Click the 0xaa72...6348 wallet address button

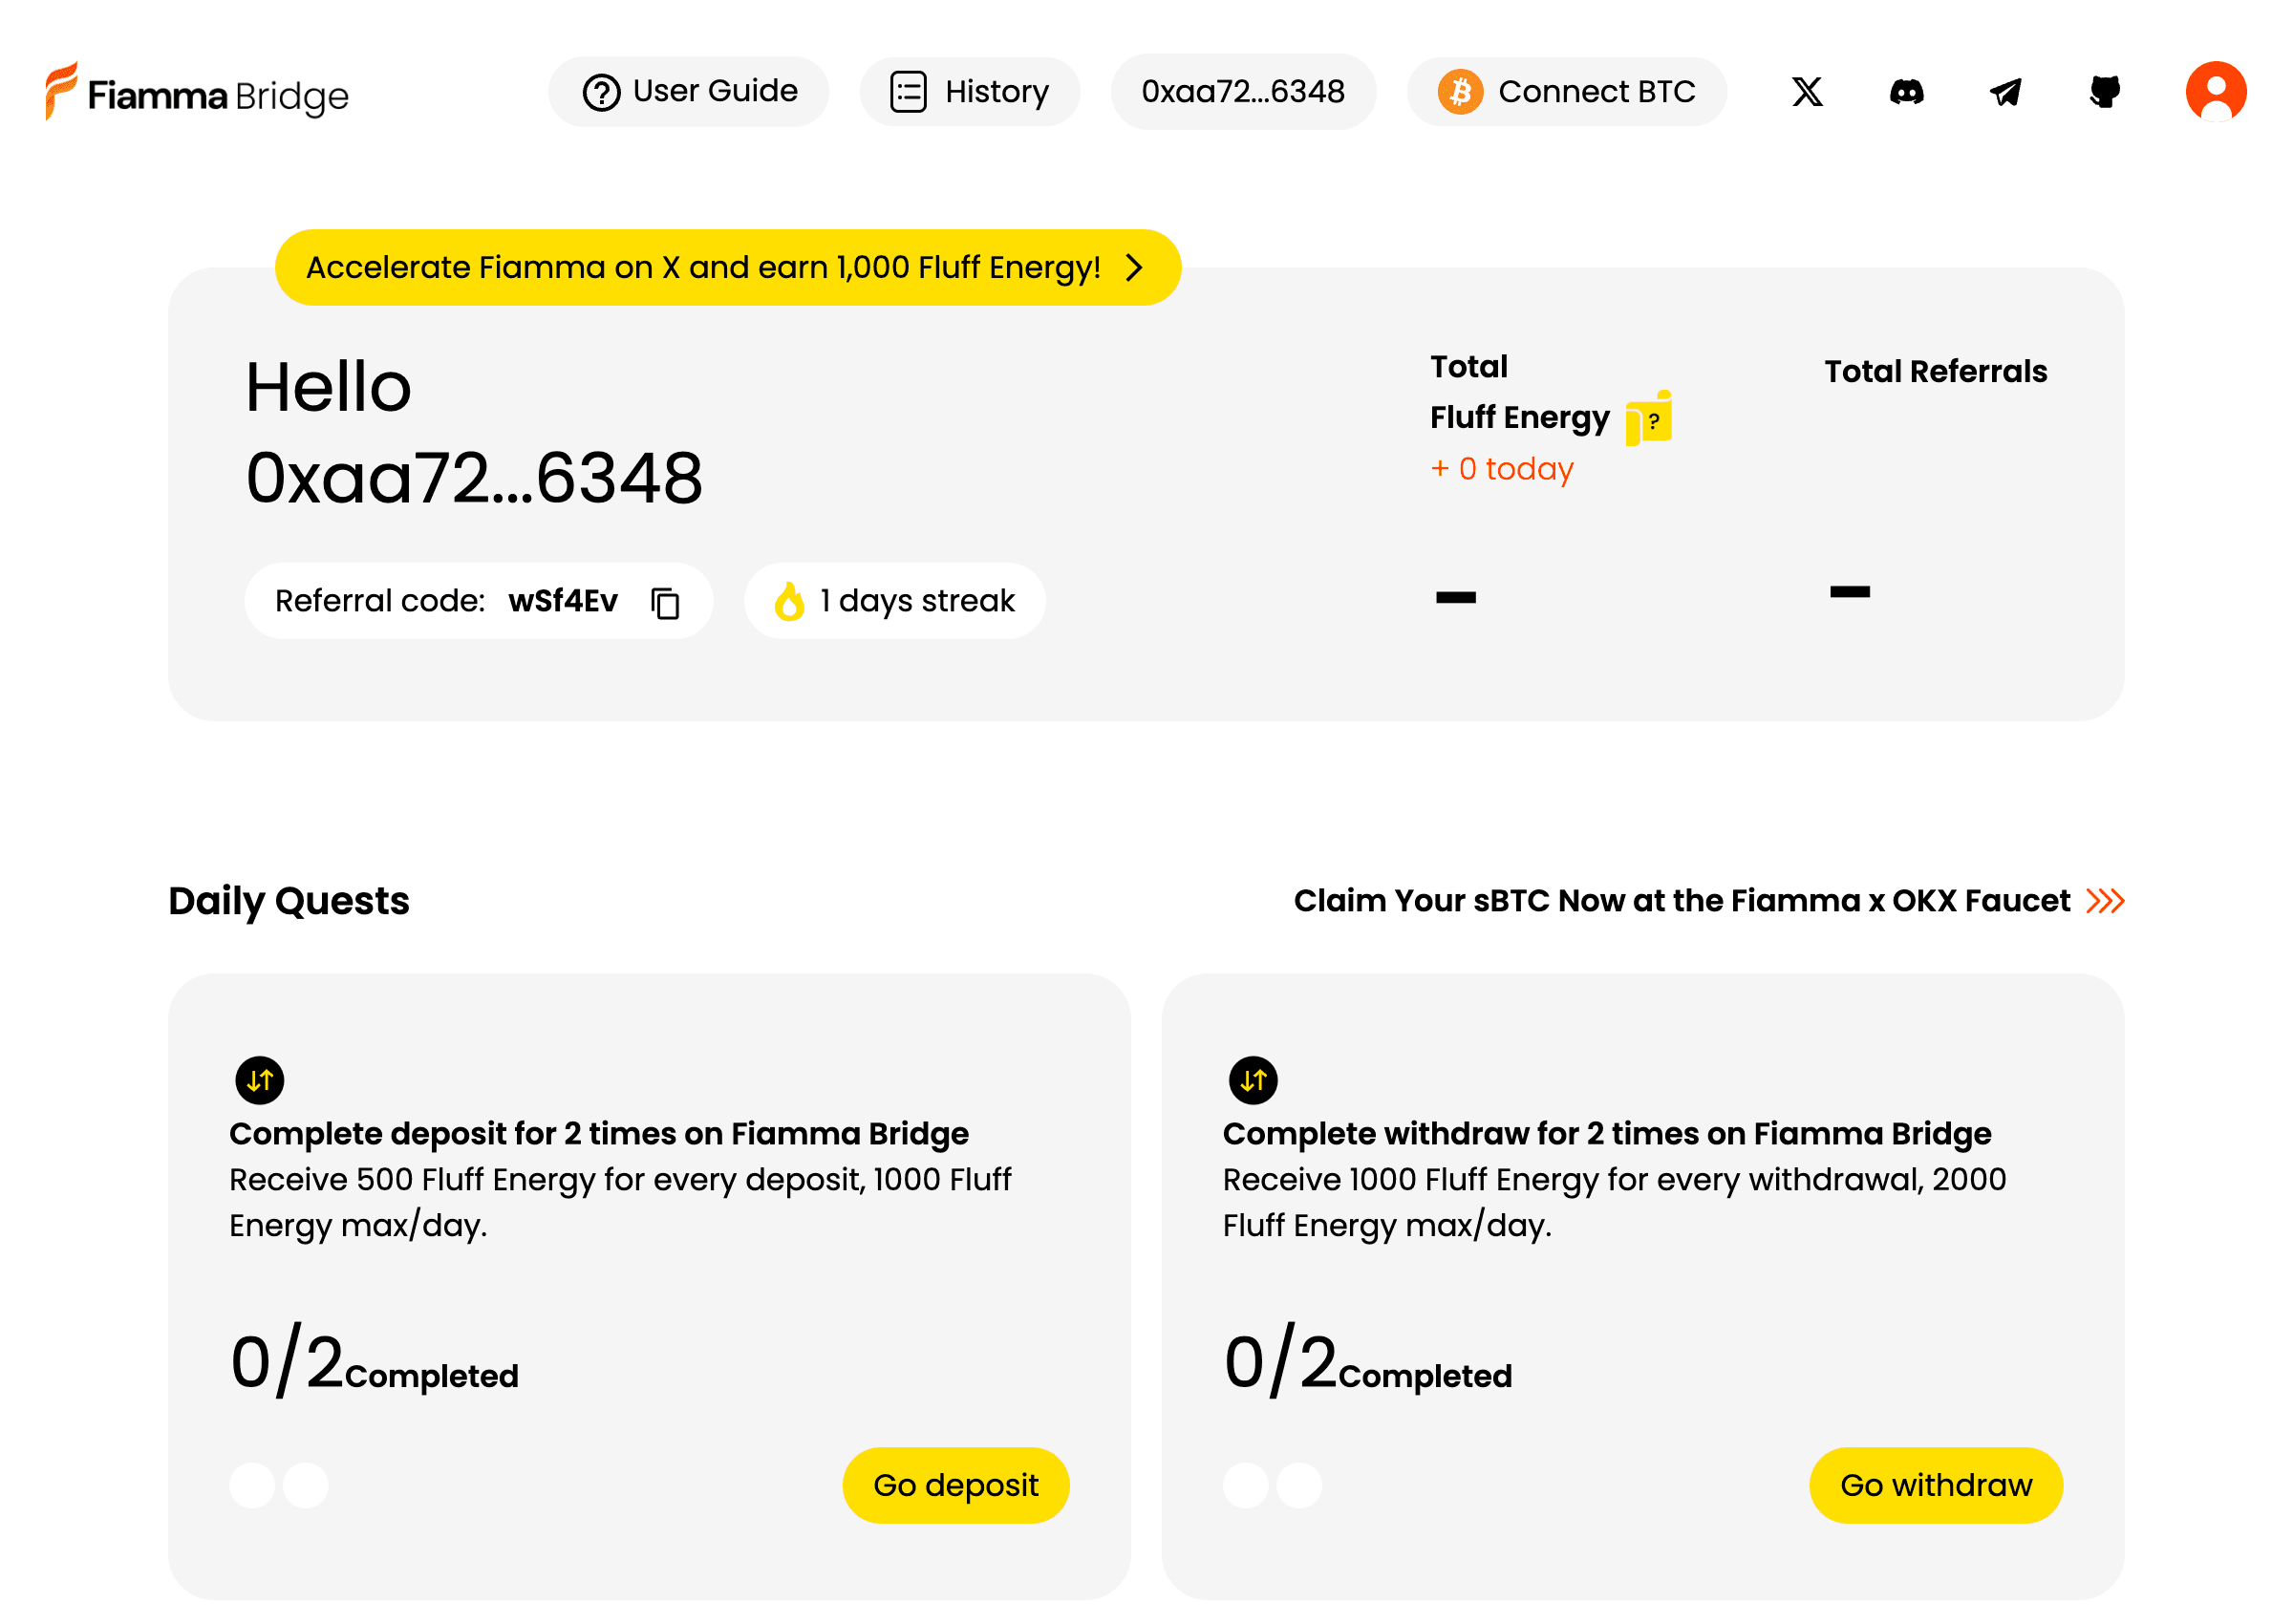(1243, 92)
